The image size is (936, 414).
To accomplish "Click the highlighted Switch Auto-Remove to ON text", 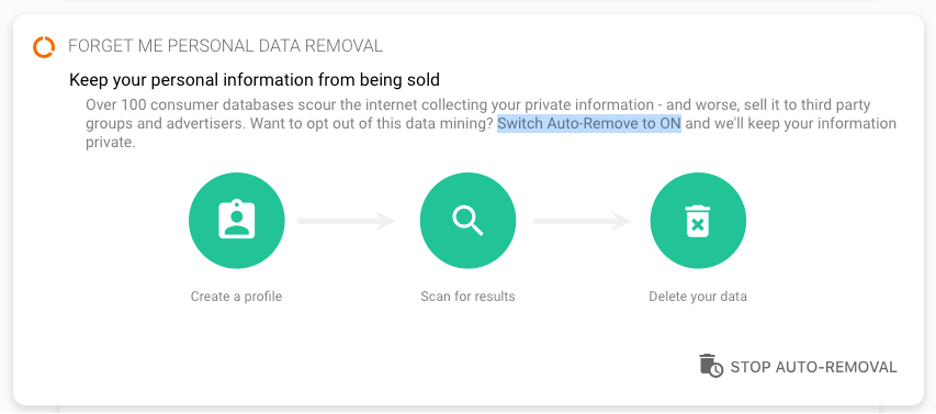I will click(x=589, y=124).
